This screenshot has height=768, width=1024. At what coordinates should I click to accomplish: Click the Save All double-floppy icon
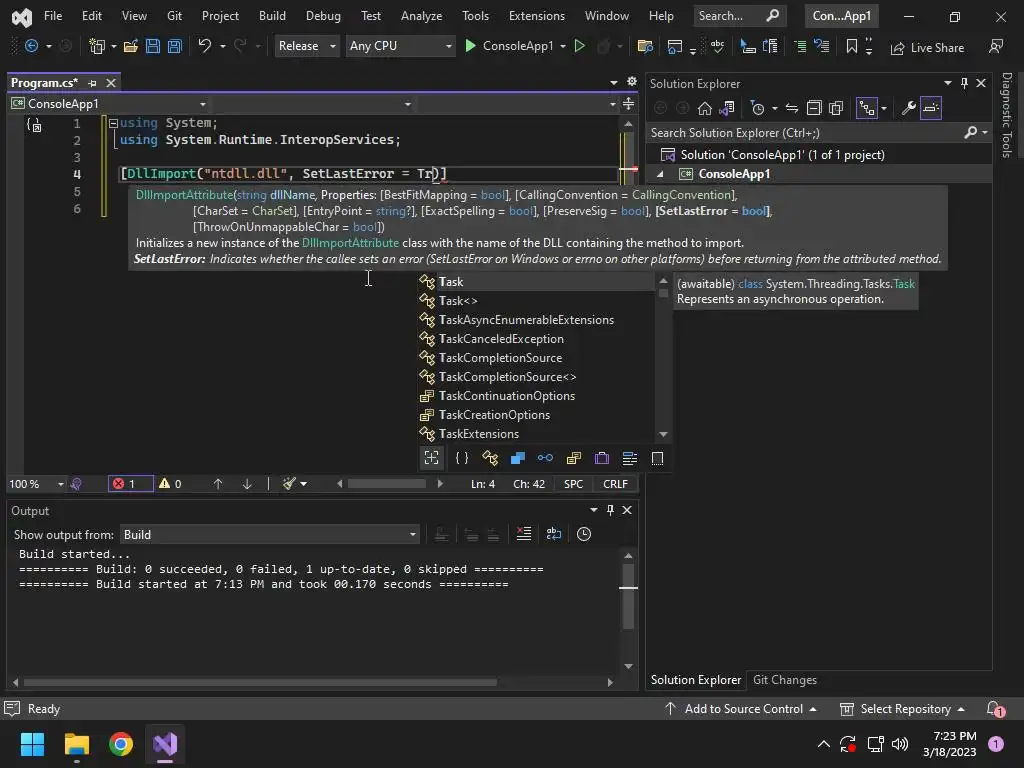(x=175, y=46)
